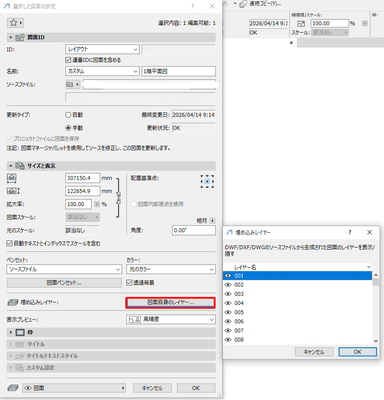Viewport: 384px width, 400px height.
Task: Open the ID レイアウト dropdown
Action: pos(102,49)
